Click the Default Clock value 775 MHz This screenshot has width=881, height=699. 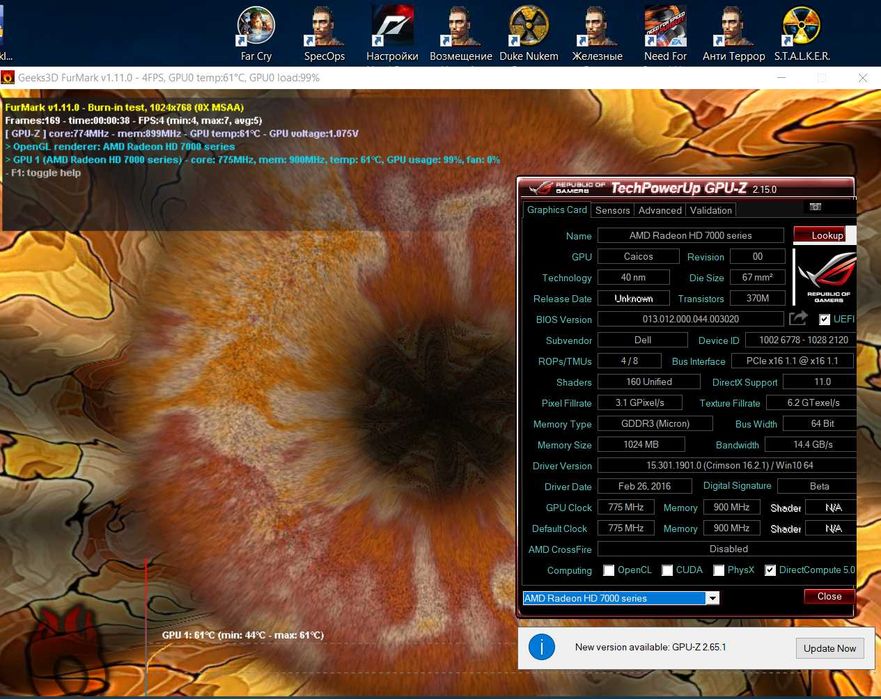626,528
